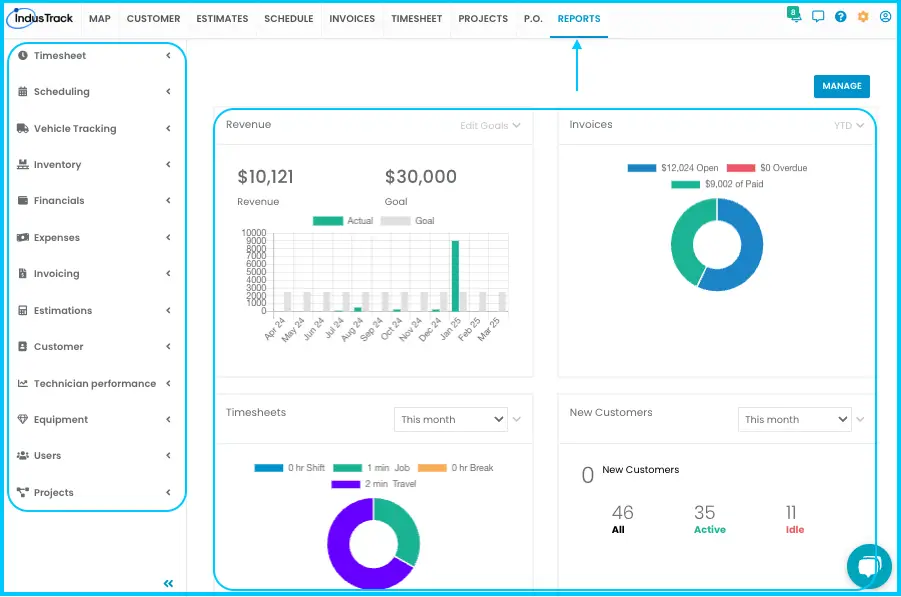The image size is (901, 597).
Task: Expand Technician performance section chevron
Action: point(168,383)
